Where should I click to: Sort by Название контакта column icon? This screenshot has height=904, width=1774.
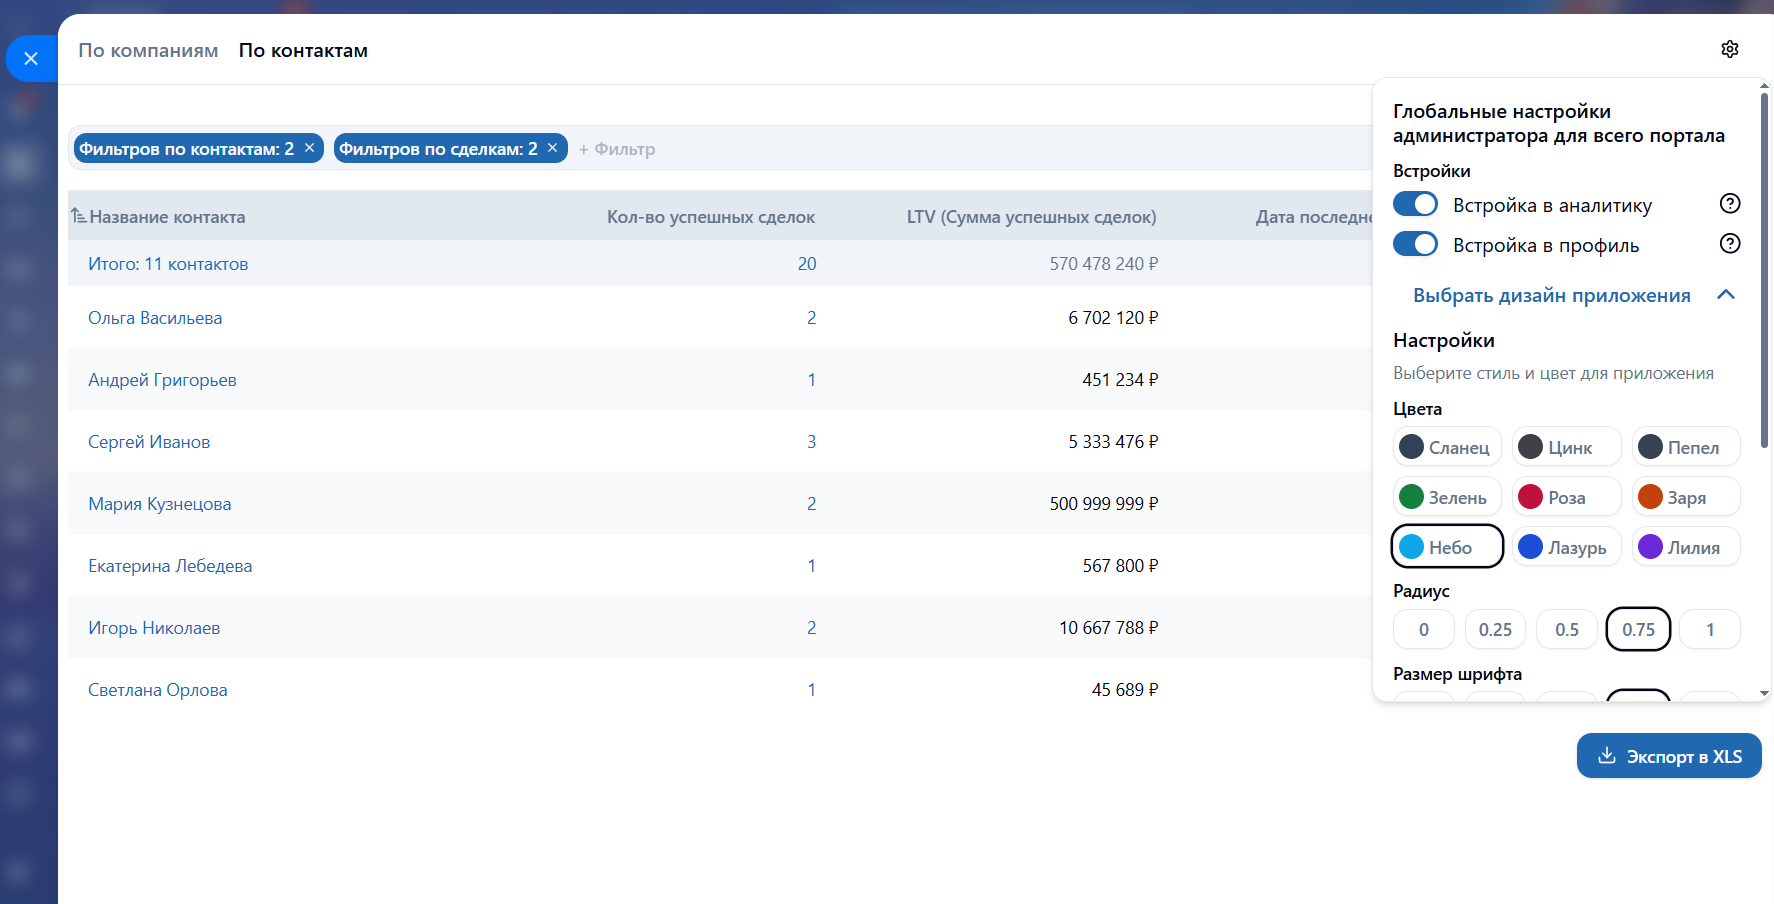[78, 216]
